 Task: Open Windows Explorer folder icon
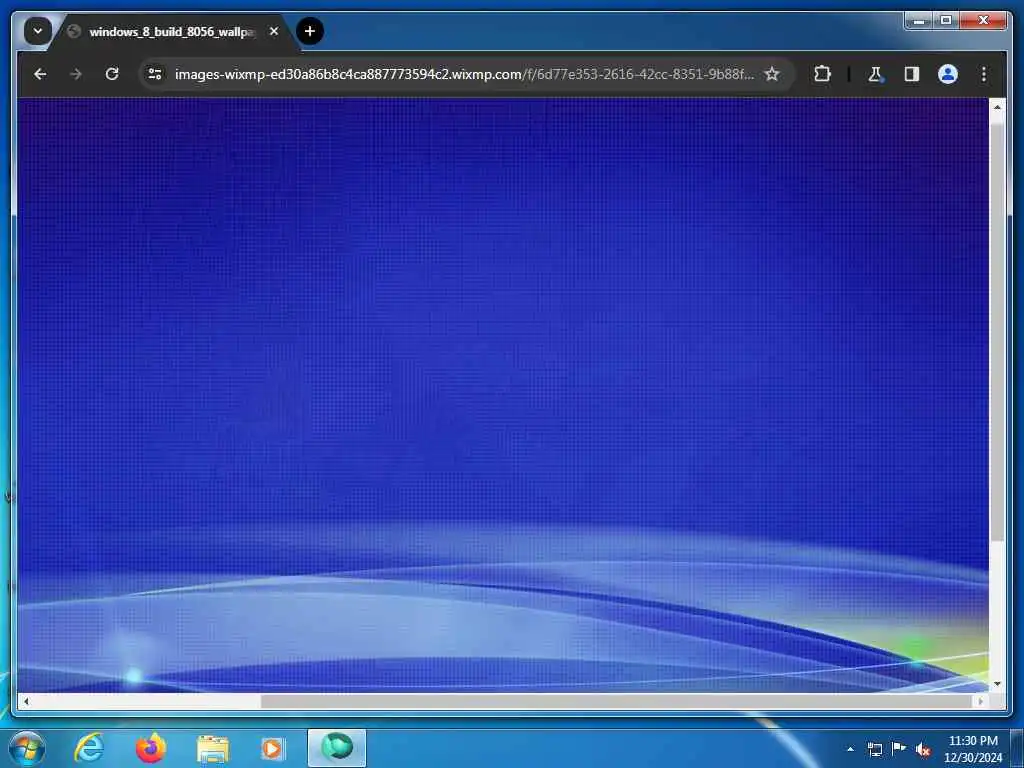pyautogui.click(x=213, y=749)
